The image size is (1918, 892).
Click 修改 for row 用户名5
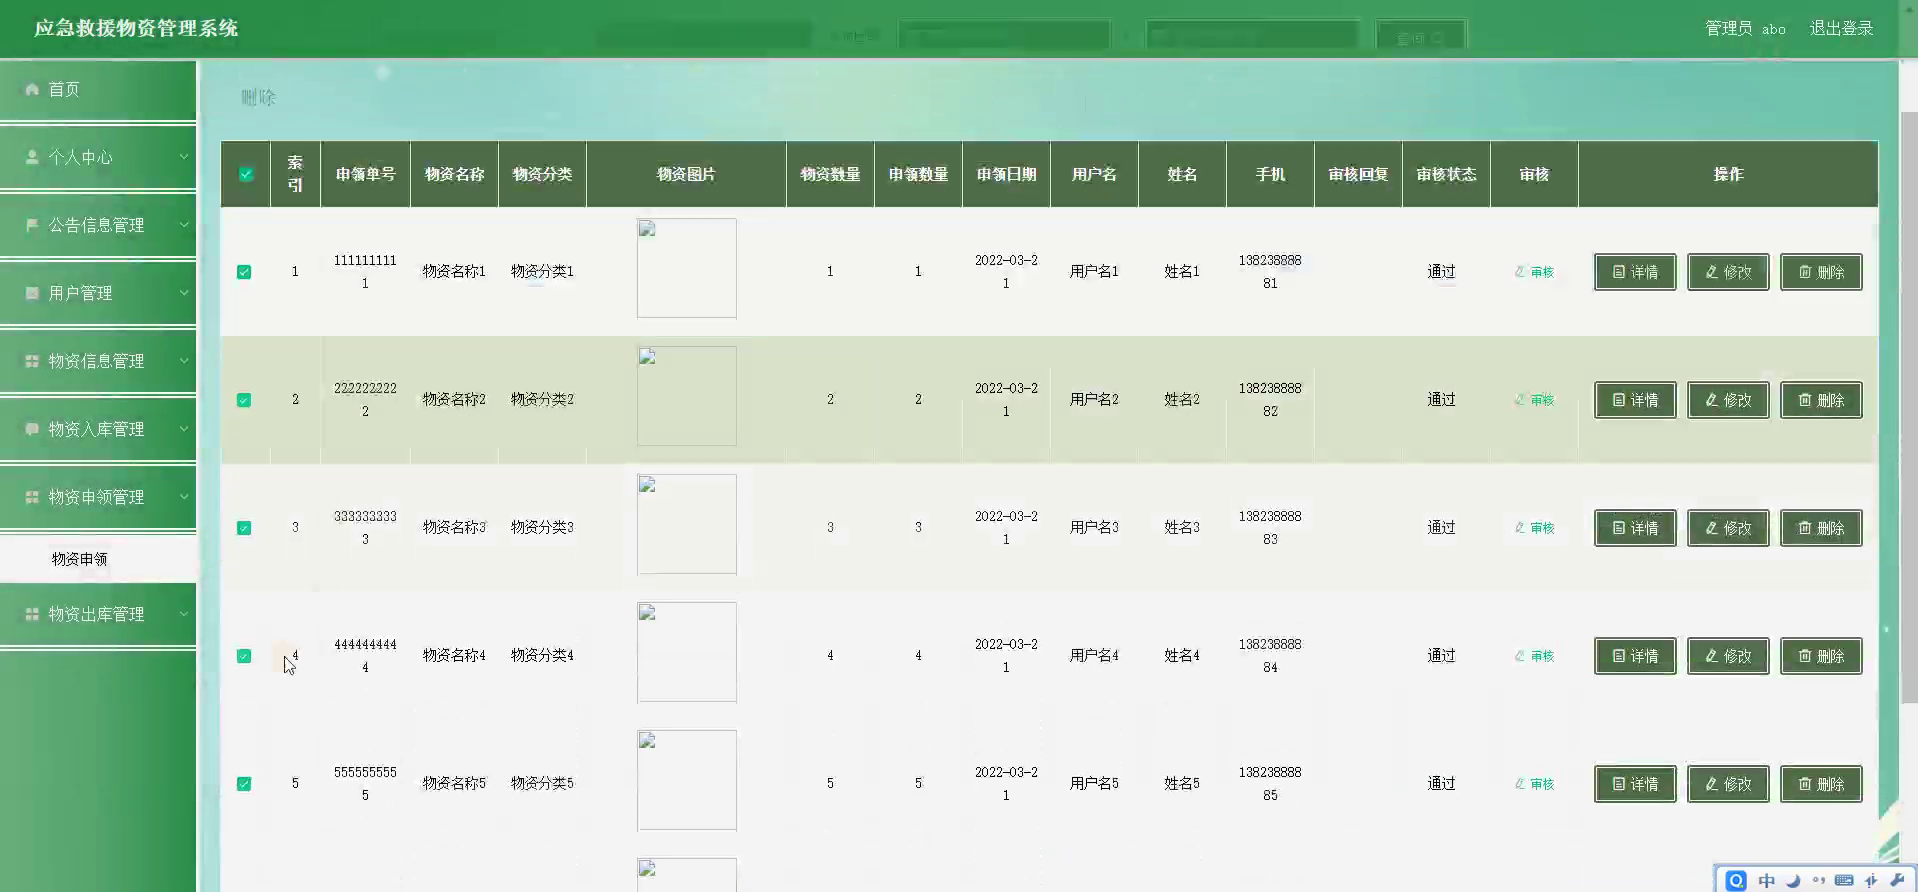(1728, 784)
